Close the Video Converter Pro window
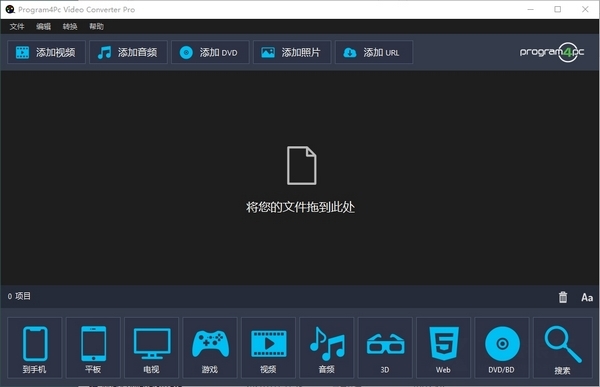Viewport: 600px width, 387px height. coord(585,9)
